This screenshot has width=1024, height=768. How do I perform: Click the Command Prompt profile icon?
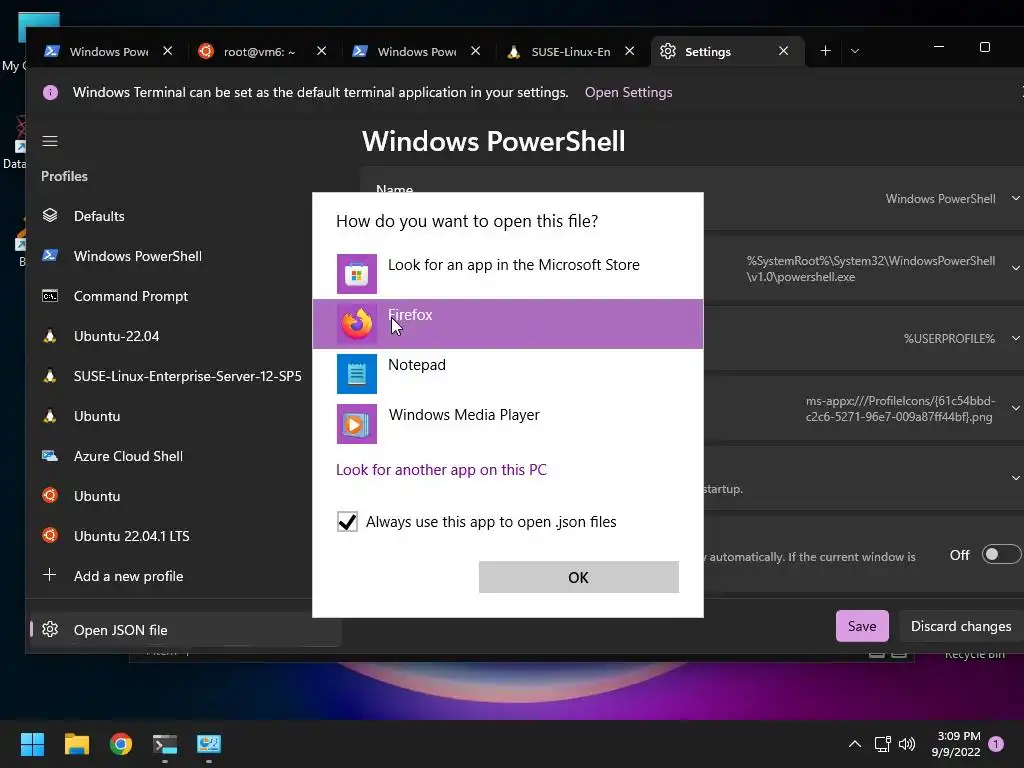point(50,296)
